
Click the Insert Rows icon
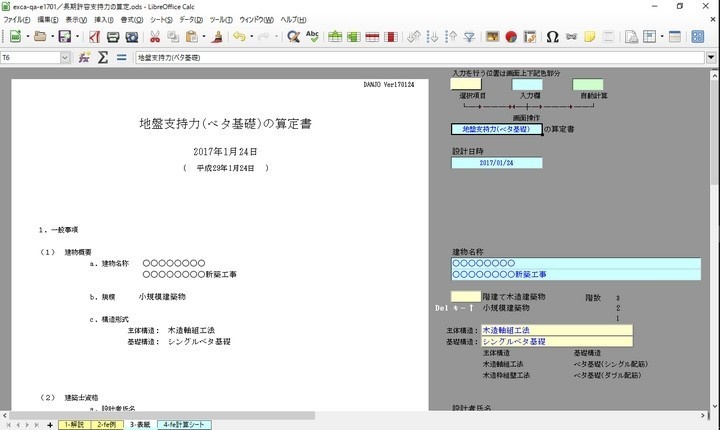point(335,37)
